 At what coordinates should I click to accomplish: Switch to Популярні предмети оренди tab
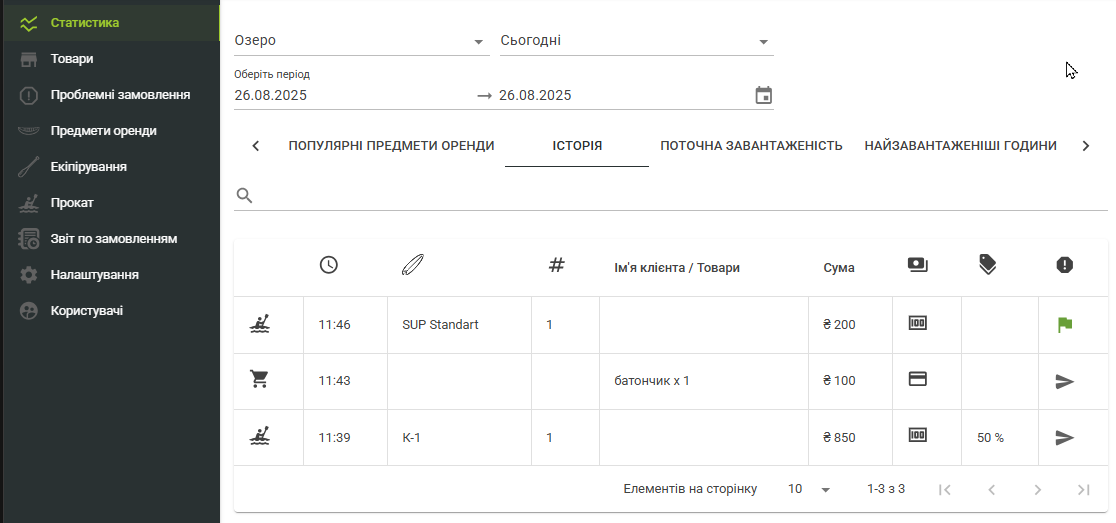(x=391, y=146)
